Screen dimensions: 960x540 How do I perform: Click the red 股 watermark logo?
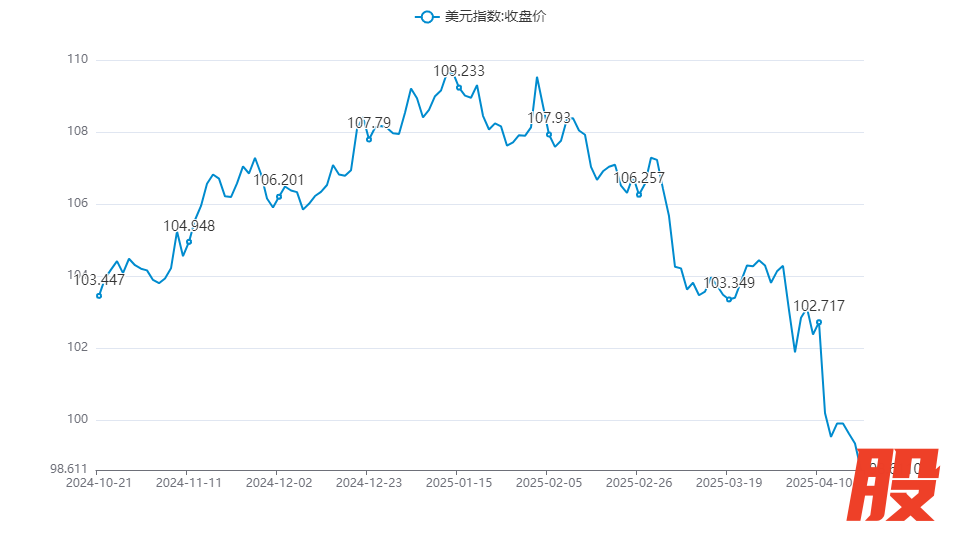(x=903, y=485)
